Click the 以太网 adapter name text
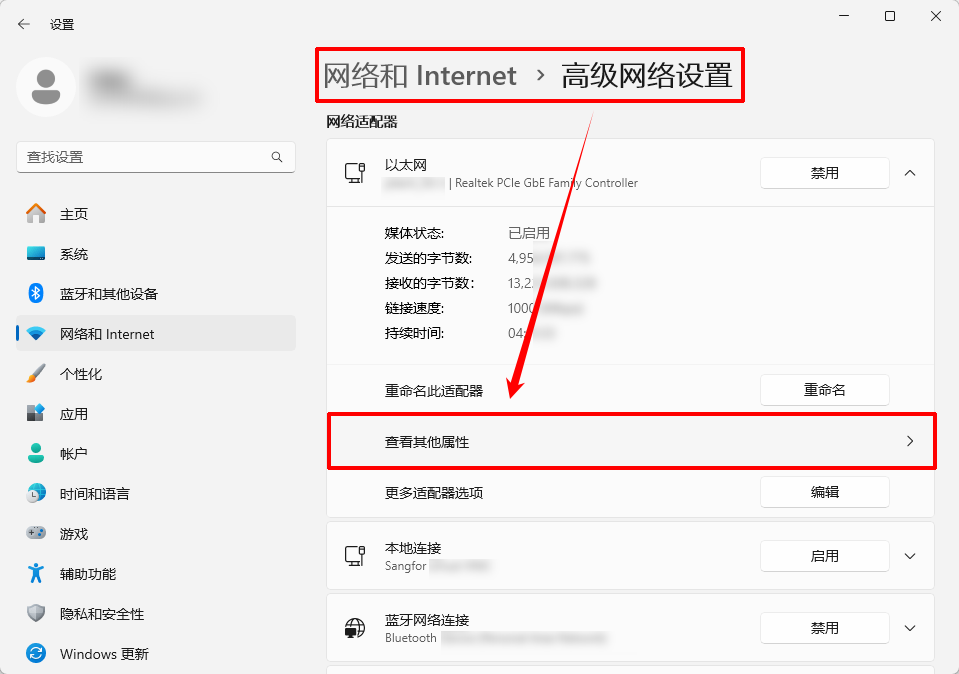 (x=405, y=165)
